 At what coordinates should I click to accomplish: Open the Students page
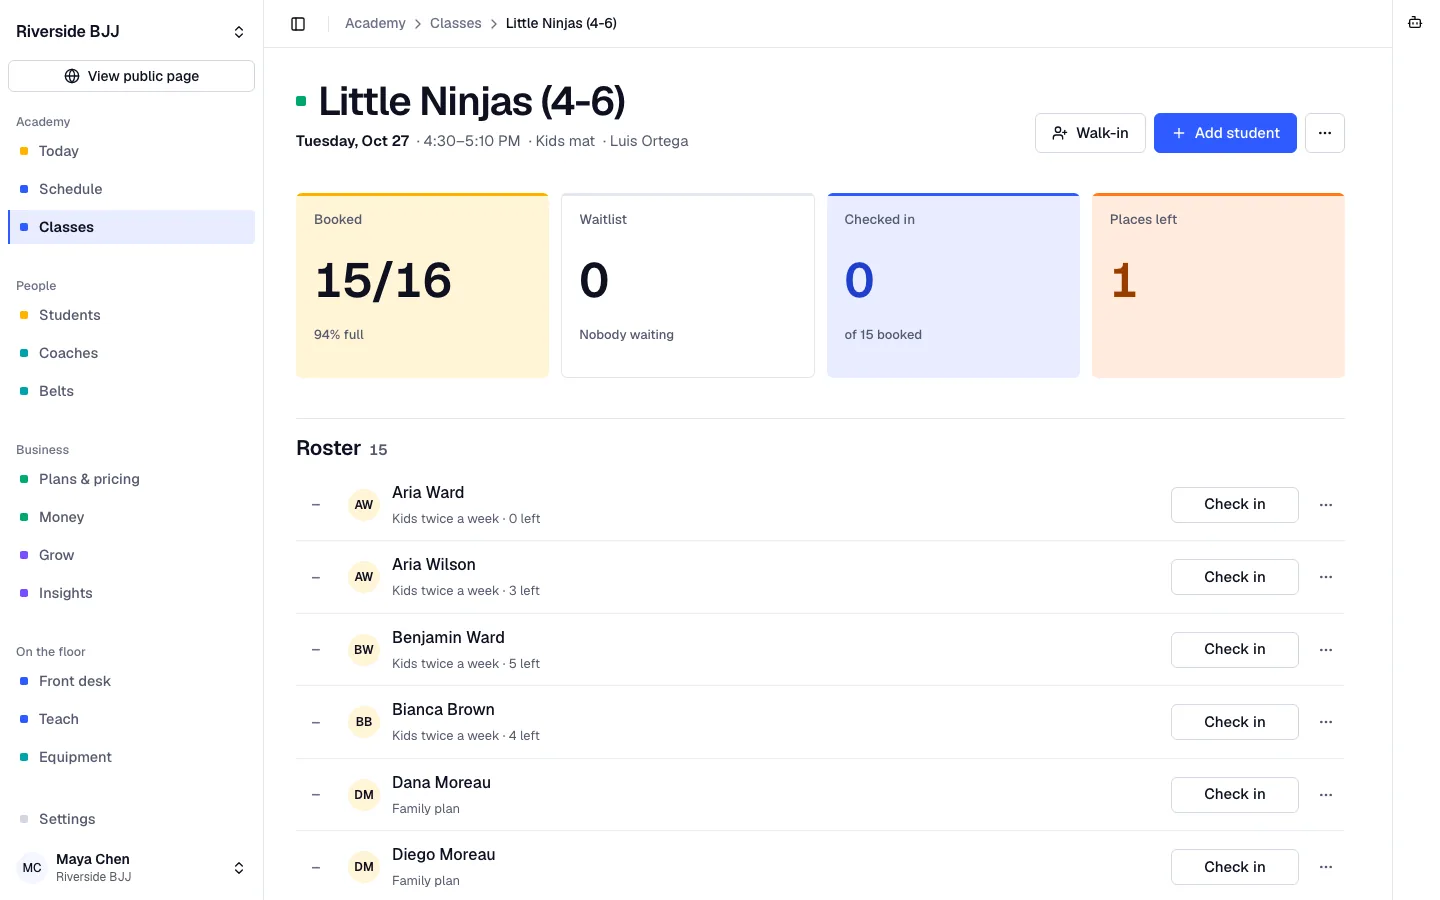(x=131, y=315)
